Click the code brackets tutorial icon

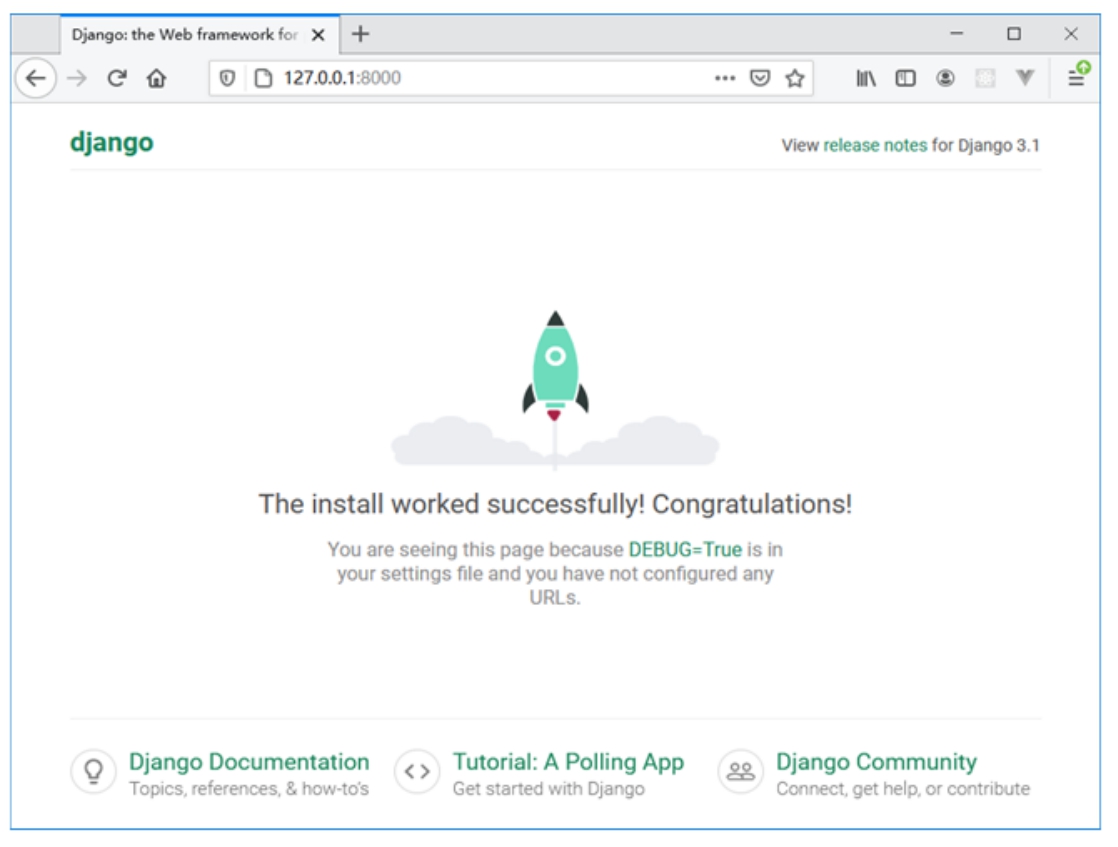(417, 771)
